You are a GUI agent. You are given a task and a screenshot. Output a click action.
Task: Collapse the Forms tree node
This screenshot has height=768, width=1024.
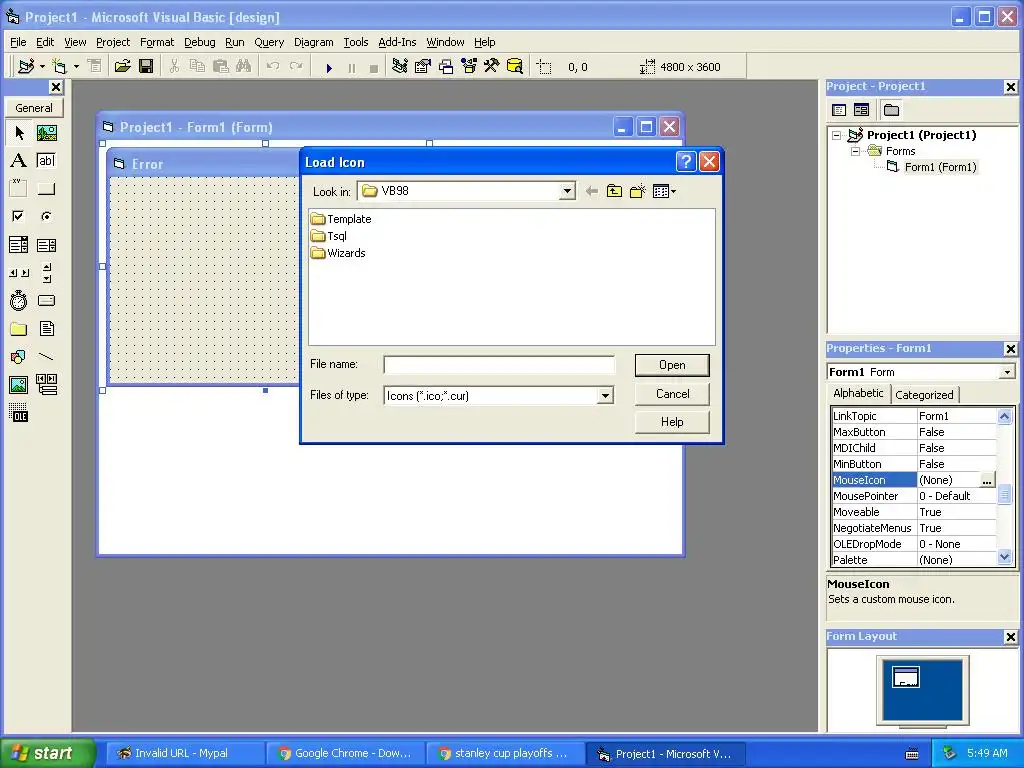855,151
